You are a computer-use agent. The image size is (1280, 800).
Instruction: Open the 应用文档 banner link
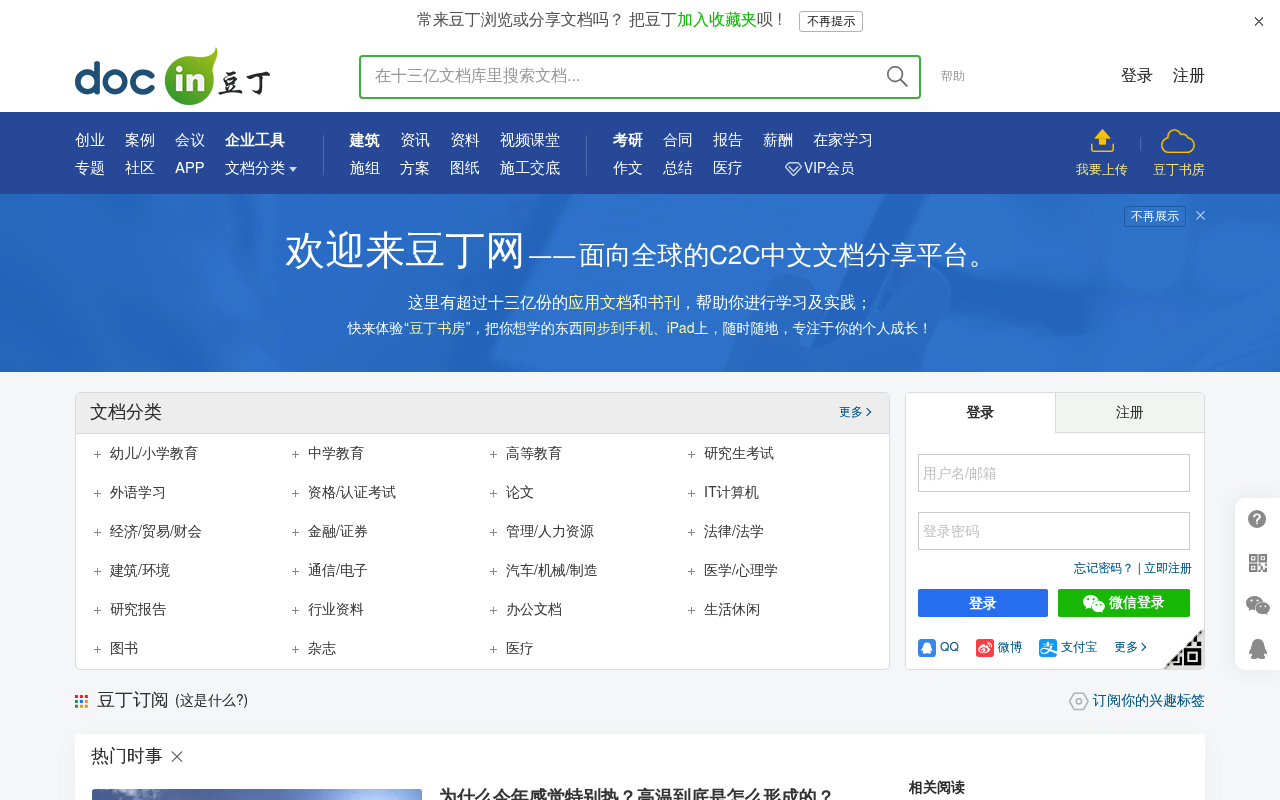coord(600,303)
